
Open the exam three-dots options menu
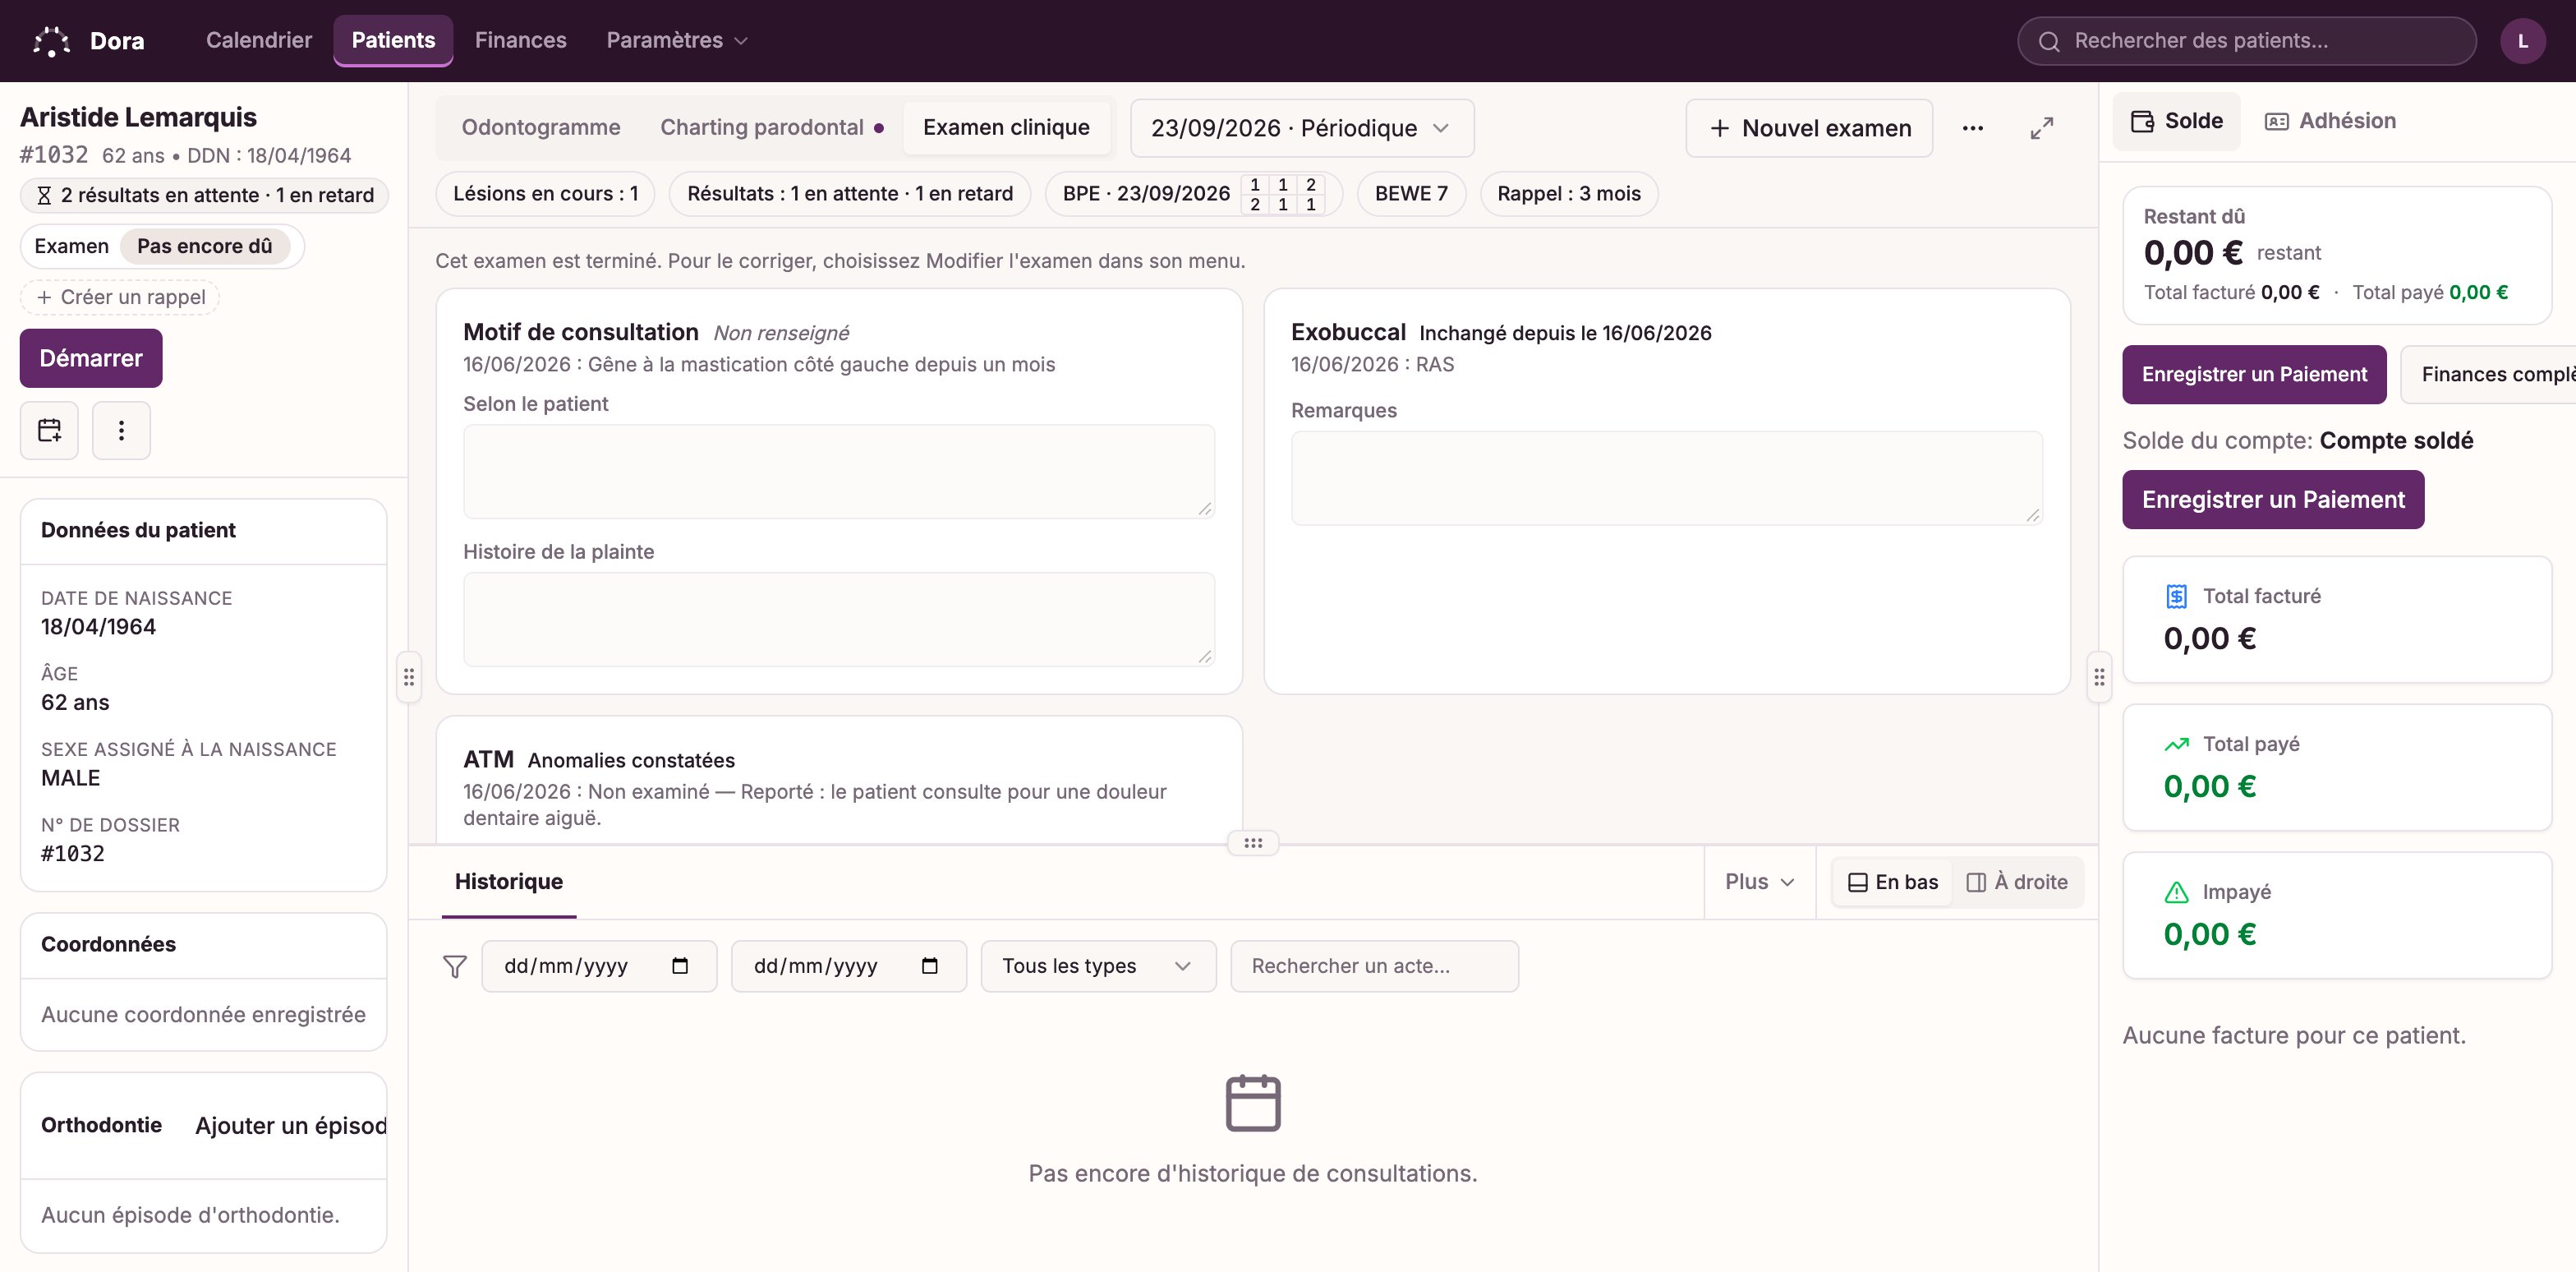[x=1972, y=128]
